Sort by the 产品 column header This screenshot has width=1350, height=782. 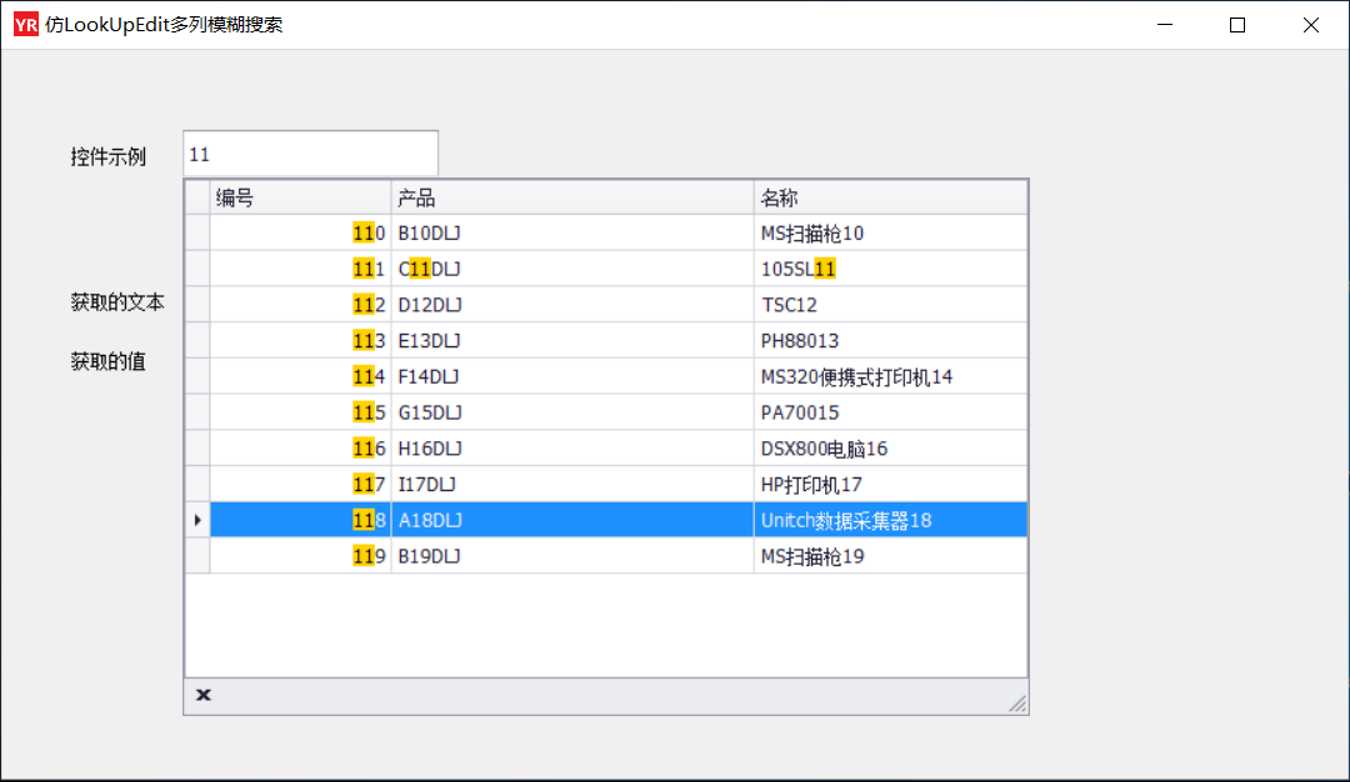tap(572, 198)
